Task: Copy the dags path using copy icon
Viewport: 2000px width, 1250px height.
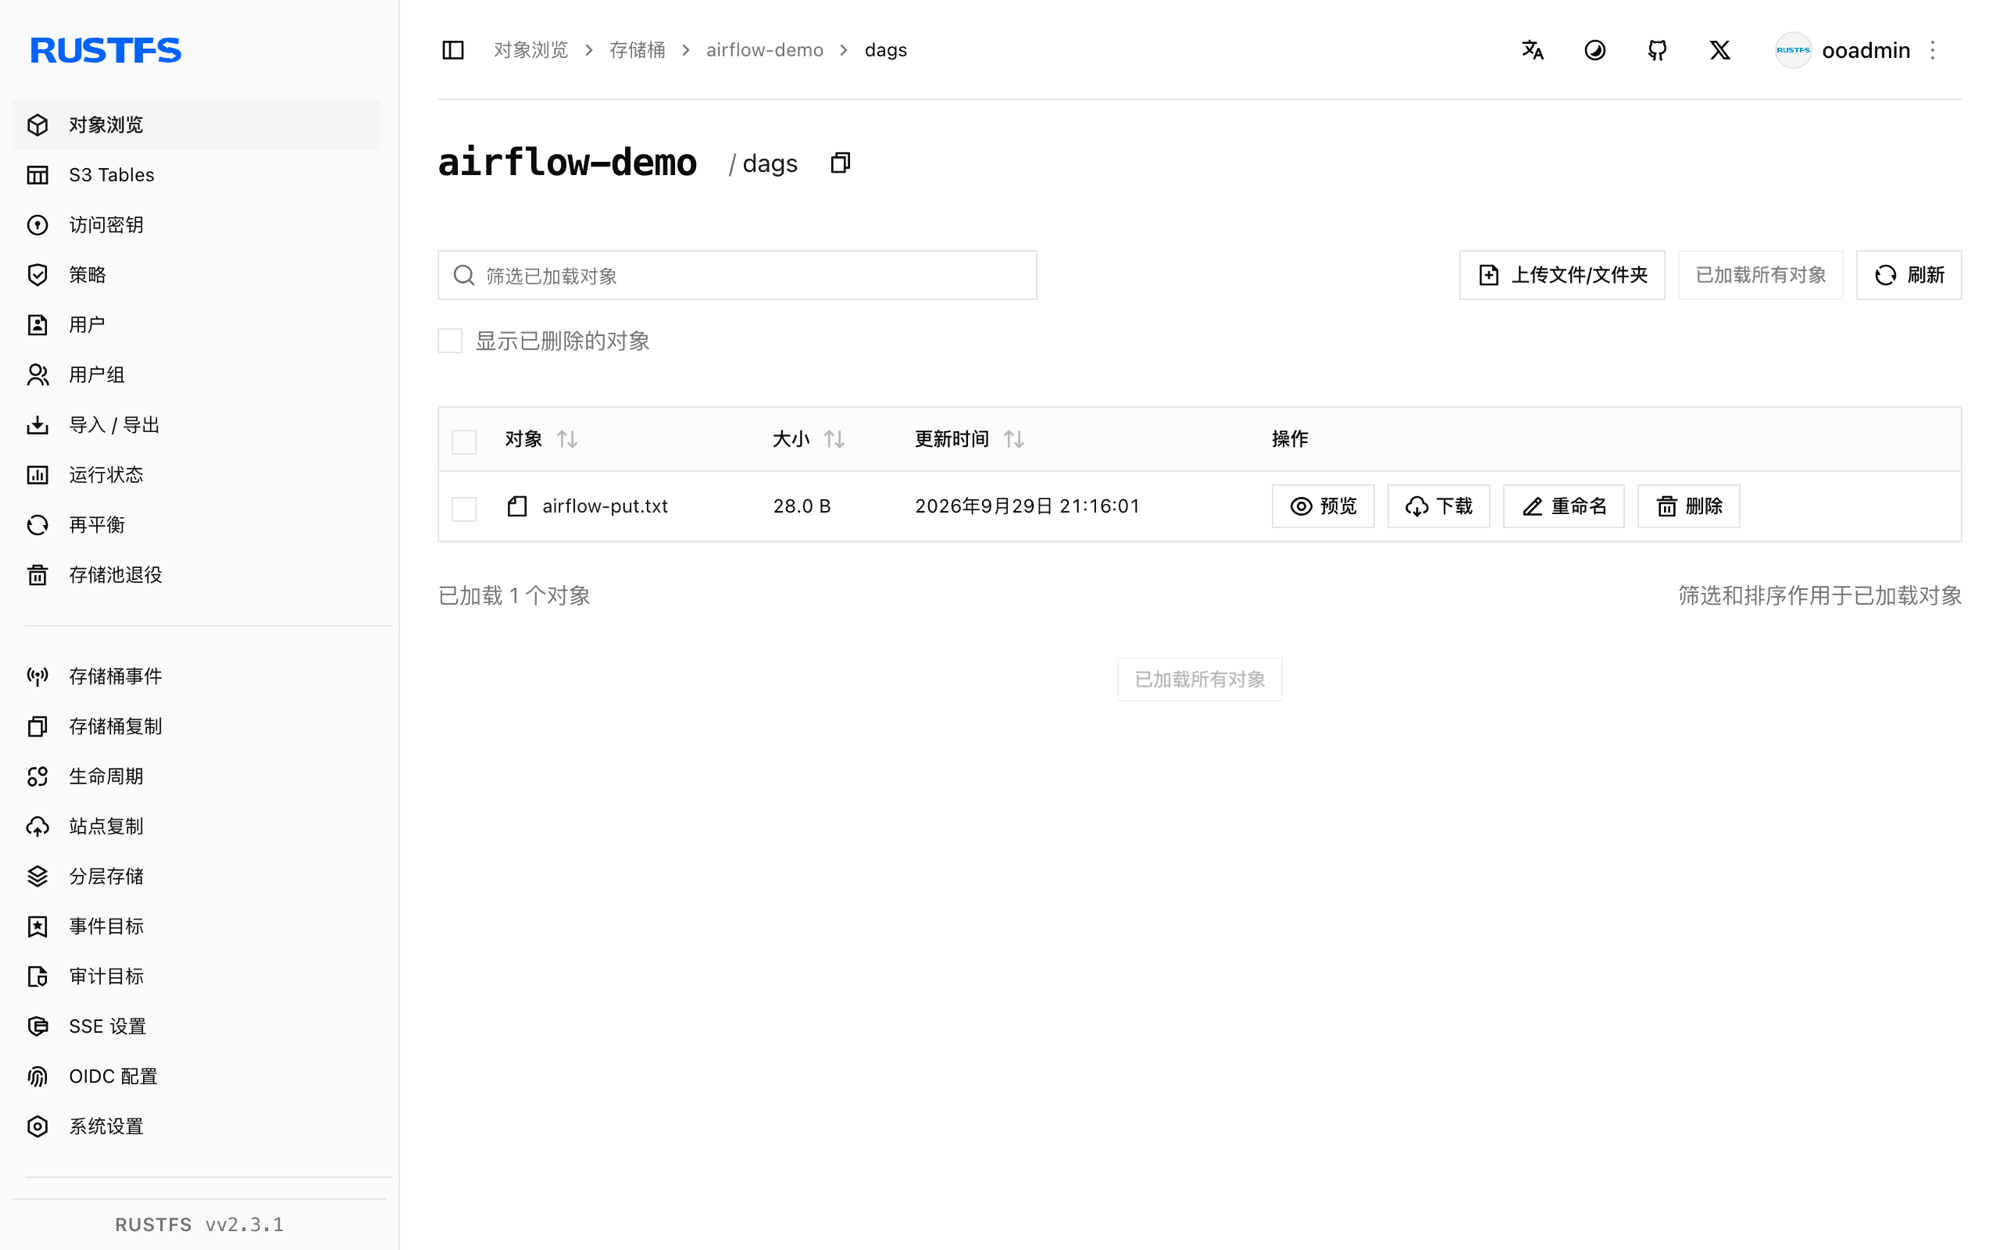Action: (x=840, y=163)
